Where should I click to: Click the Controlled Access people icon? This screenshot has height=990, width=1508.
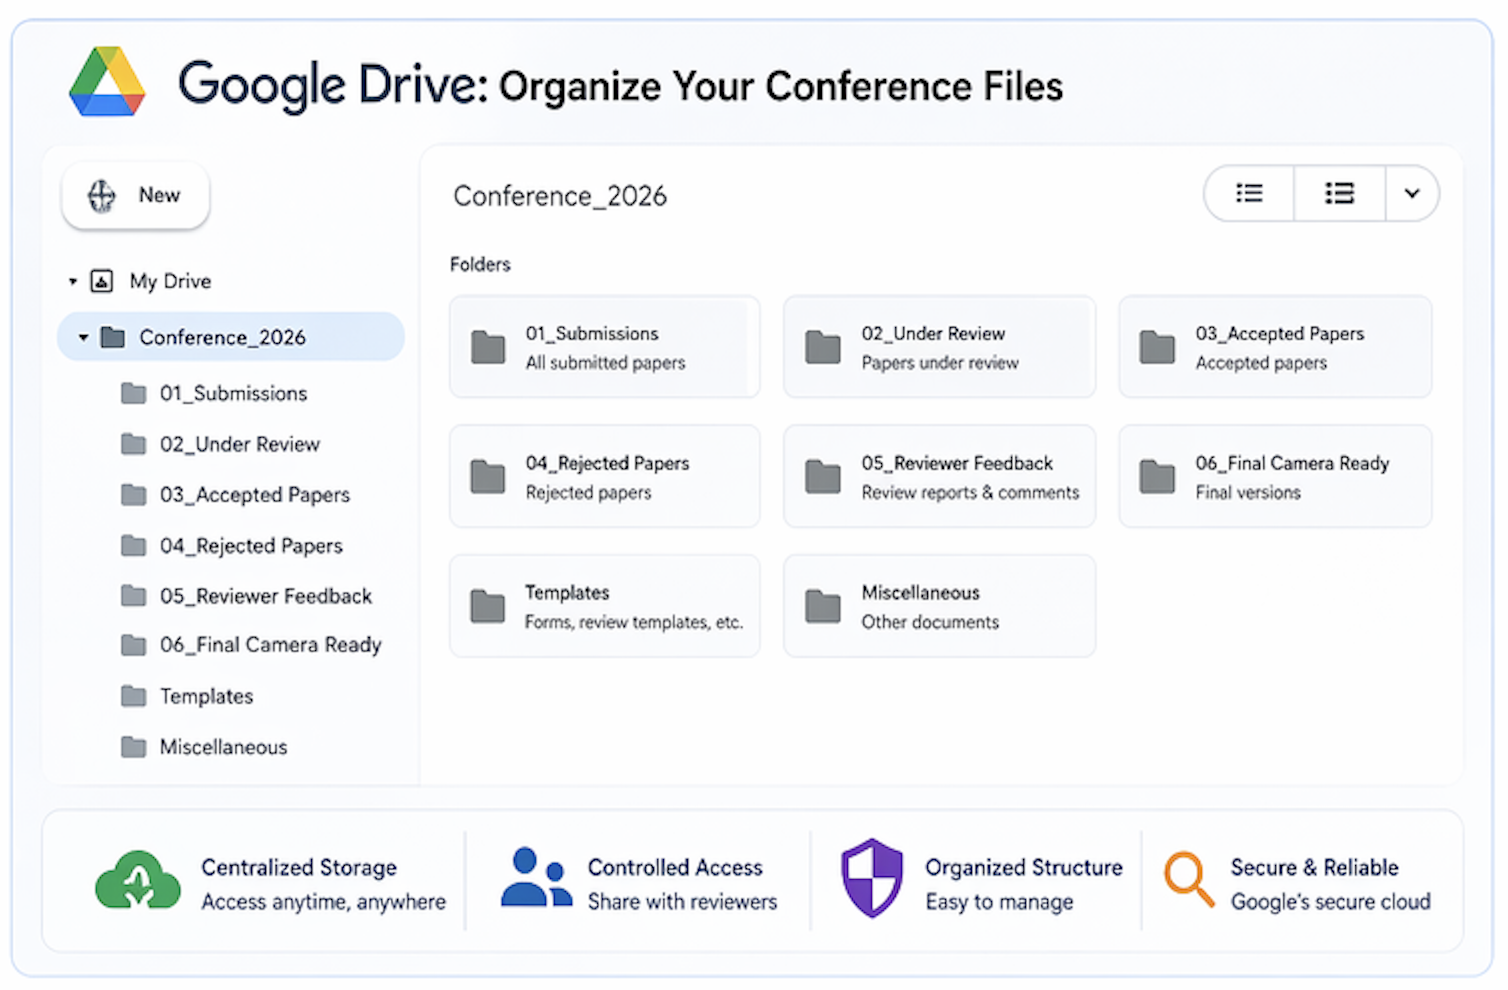536,879
